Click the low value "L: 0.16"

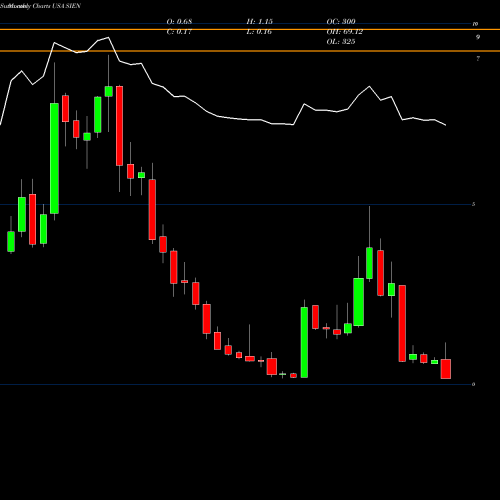click(259, 32)
